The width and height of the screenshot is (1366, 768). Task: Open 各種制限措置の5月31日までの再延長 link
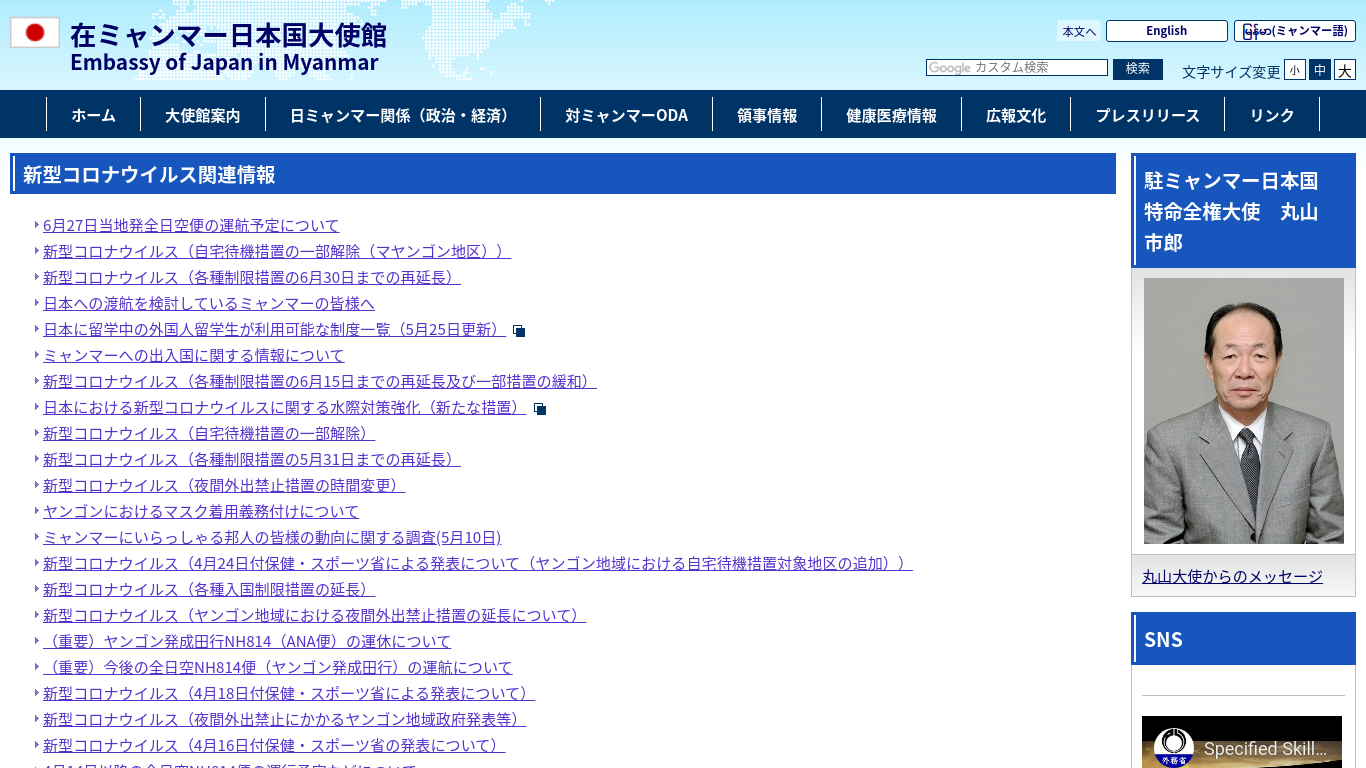[x=252, y=460]
